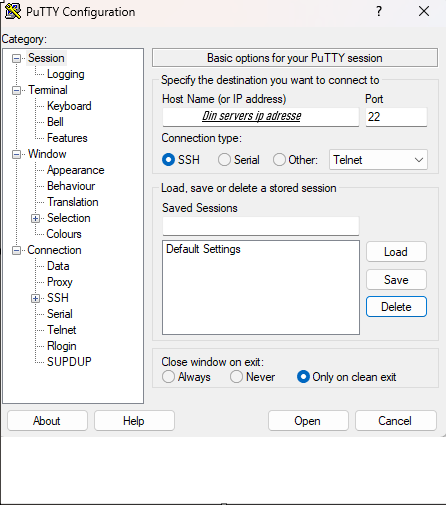Select the Serial connection type radio button
Screen dimensions: 446x505
click(x=224, y=160)
